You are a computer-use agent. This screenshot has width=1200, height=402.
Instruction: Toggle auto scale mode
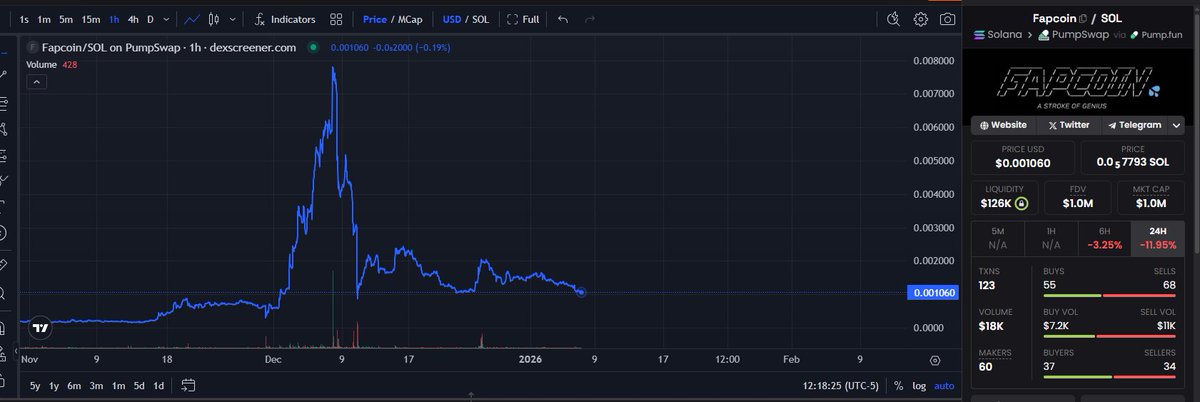point(944,385)
